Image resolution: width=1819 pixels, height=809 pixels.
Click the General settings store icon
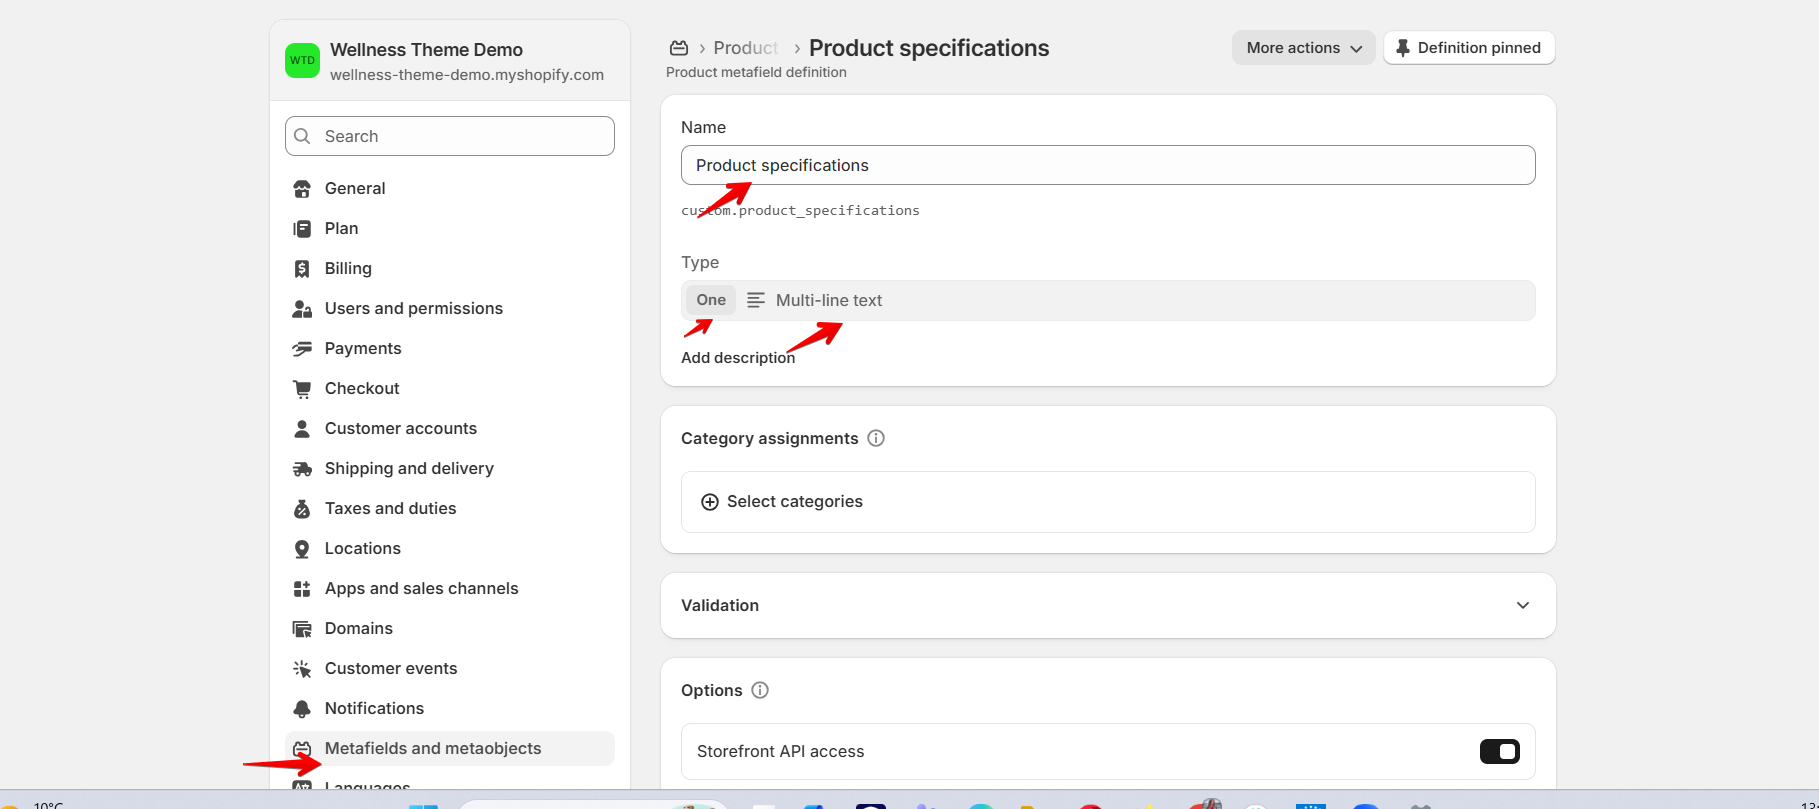pyautogui.click(x=302, y=189)
